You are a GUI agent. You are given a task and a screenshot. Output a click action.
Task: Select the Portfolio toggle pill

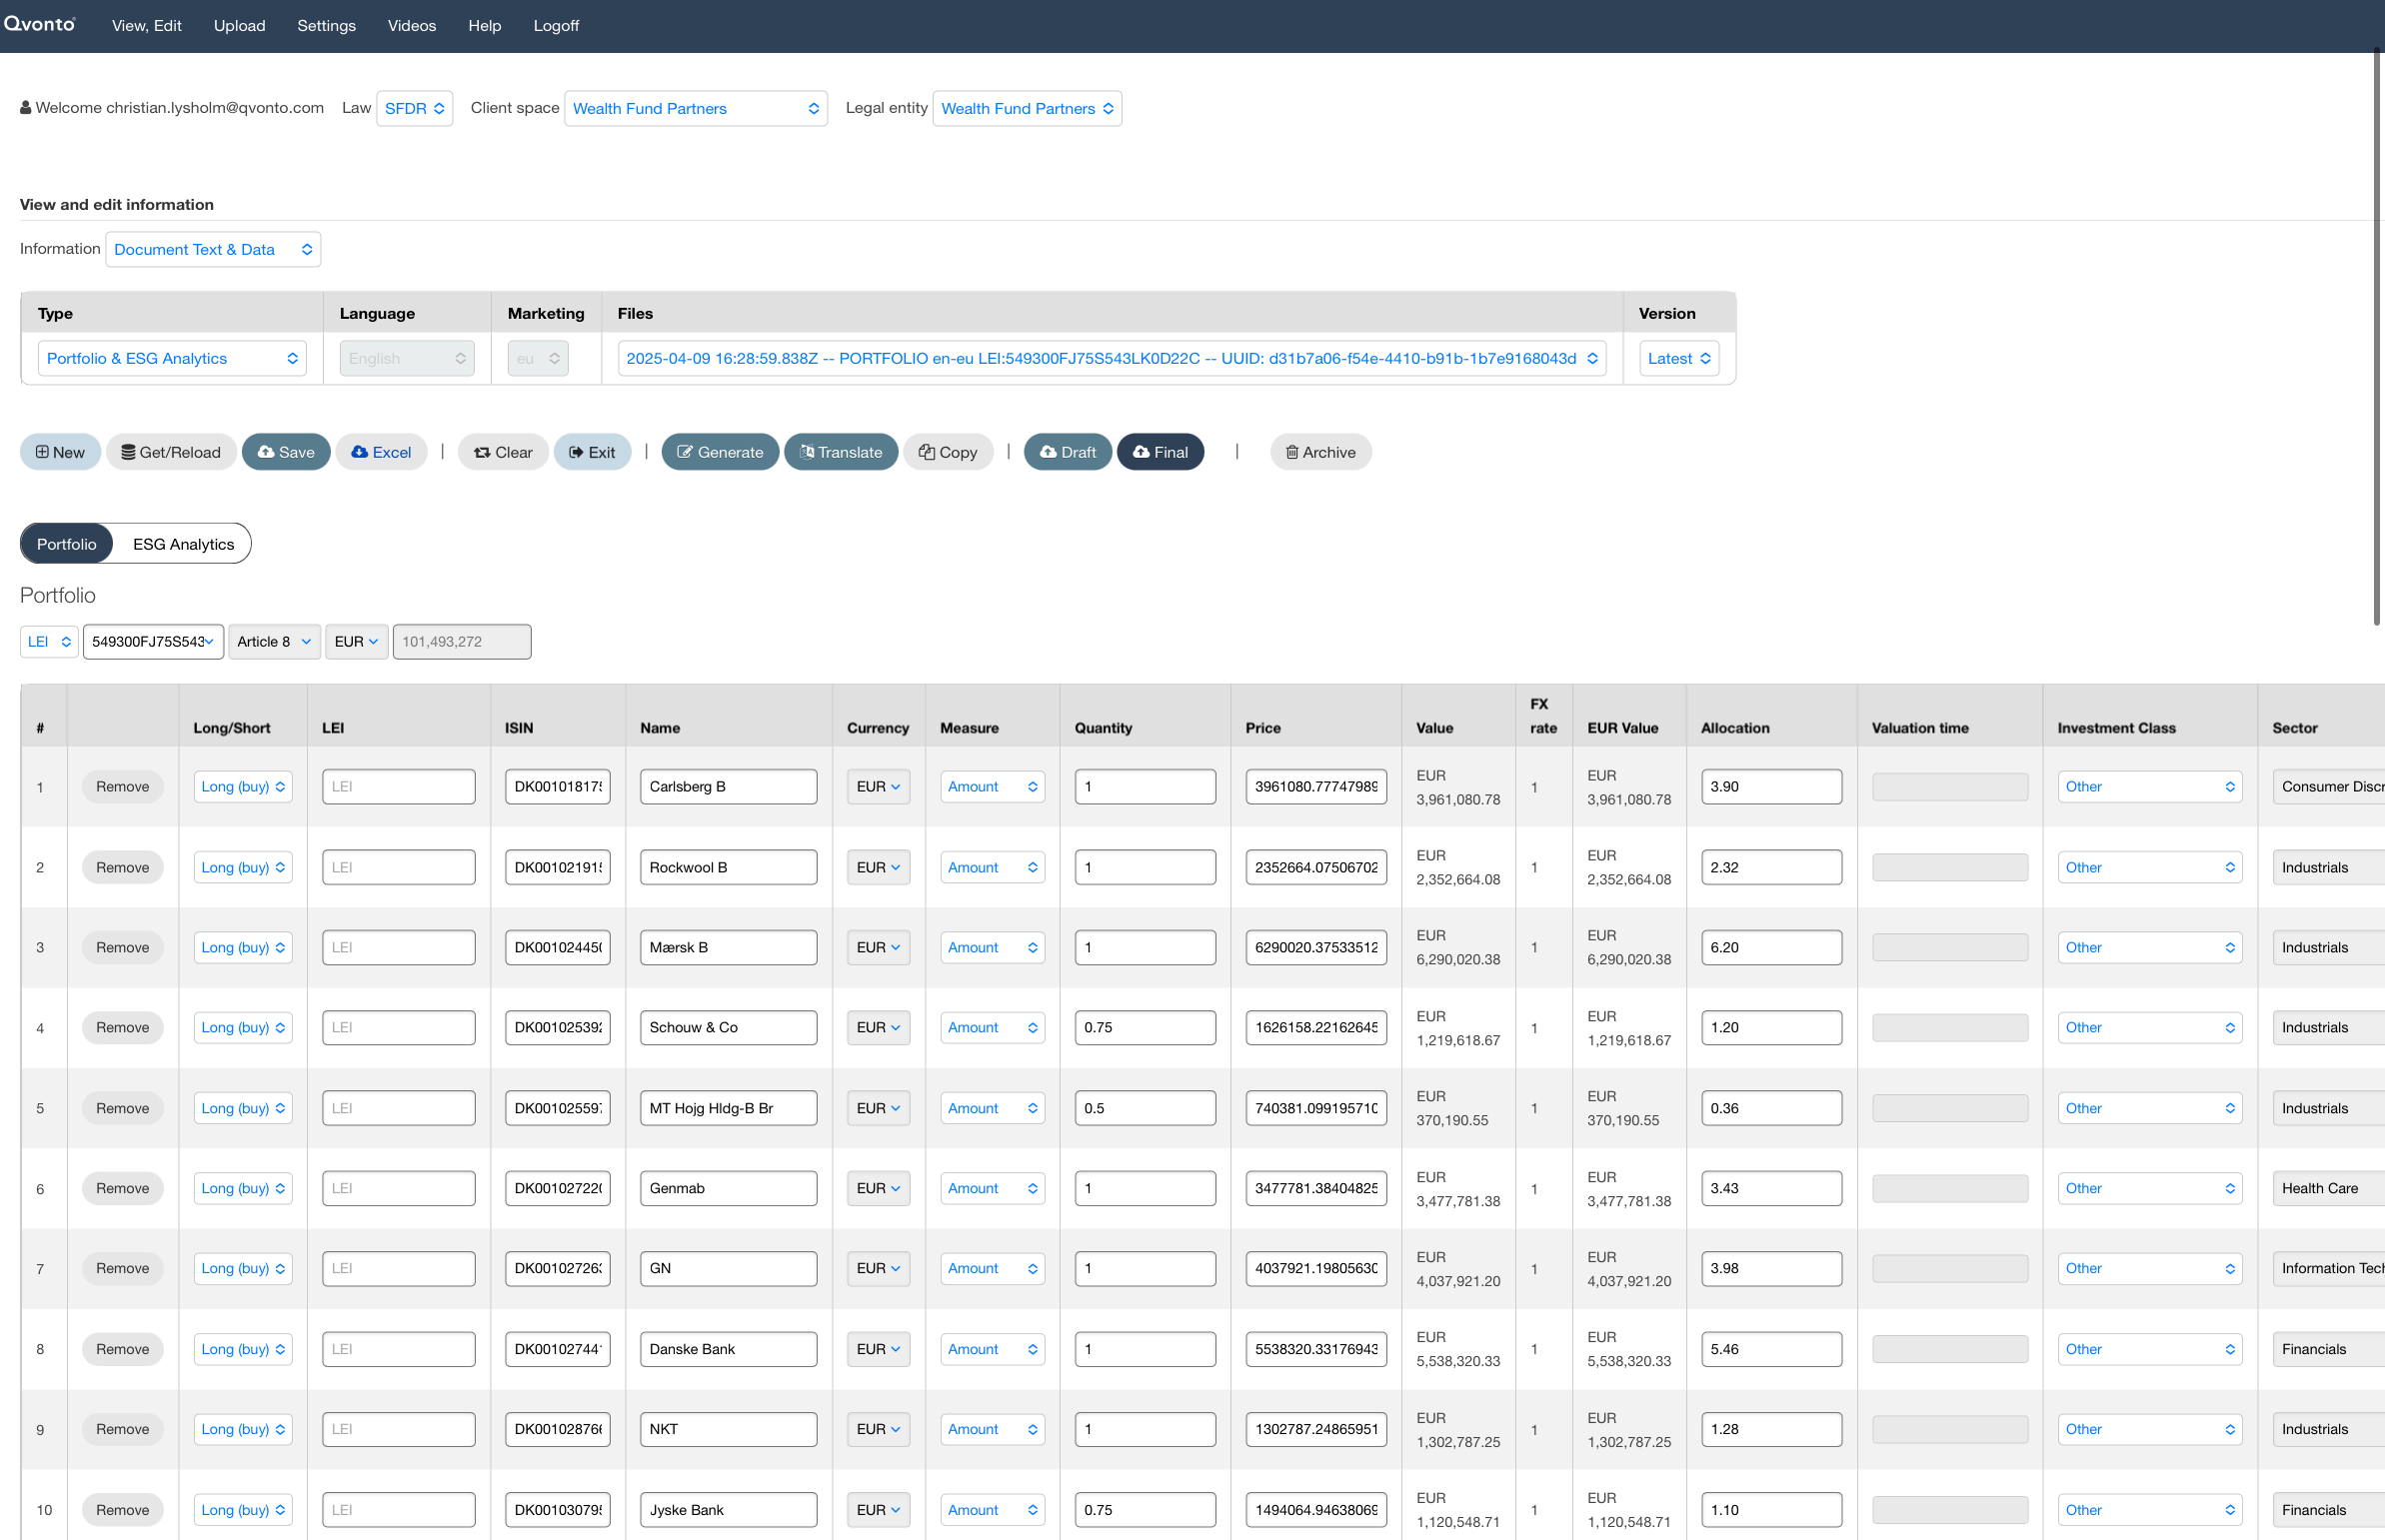coord(66,544)
